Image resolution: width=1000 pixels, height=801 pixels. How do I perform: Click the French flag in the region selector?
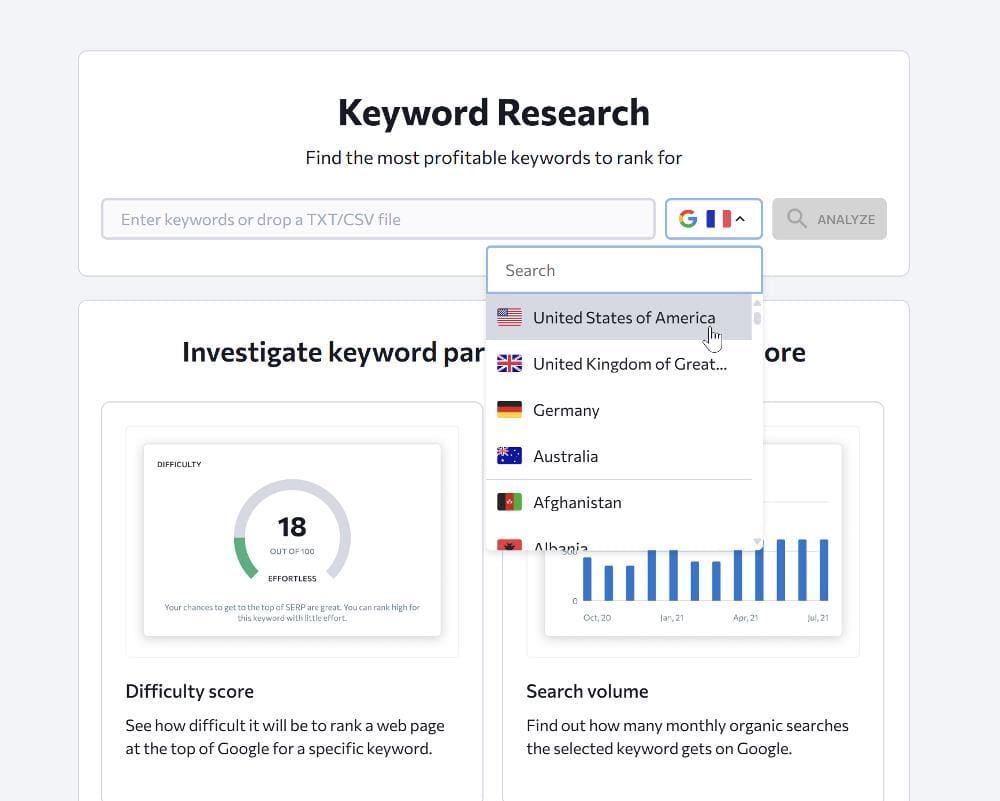719,219
